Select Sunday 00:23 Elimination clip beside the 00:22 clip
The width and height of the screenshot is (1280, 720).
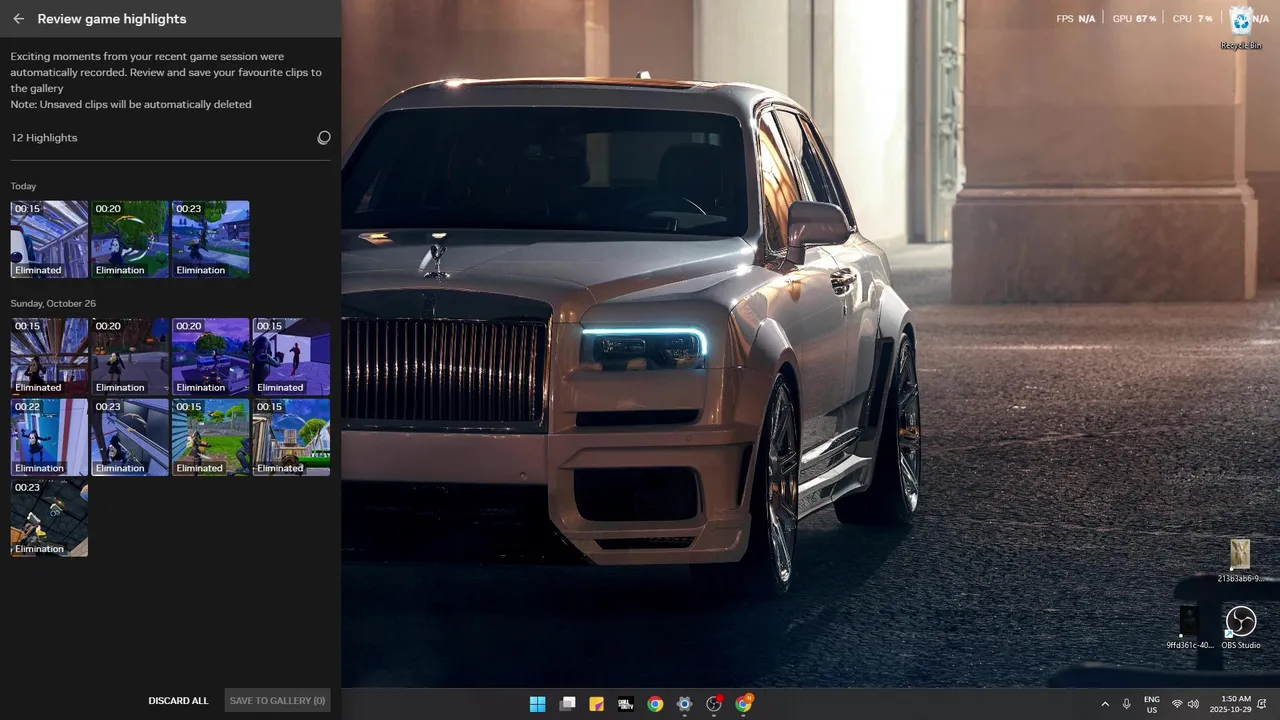(x=130, y=437)
